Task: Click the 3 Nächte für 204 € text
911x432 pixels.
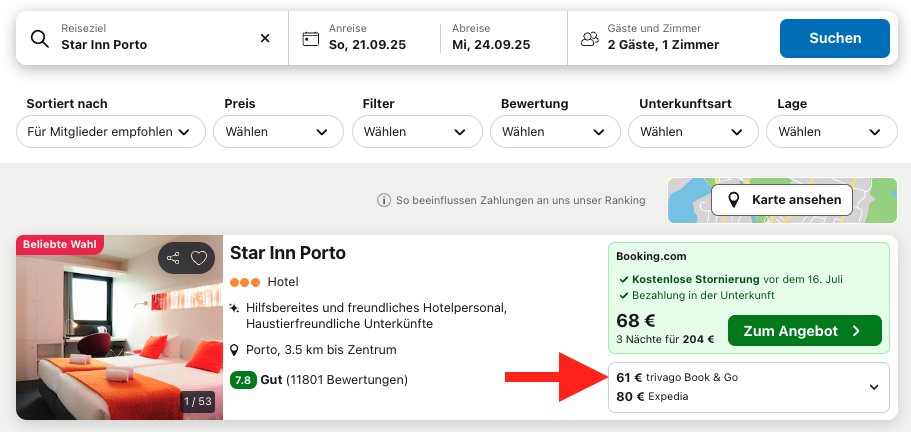Action: [665, 340]
